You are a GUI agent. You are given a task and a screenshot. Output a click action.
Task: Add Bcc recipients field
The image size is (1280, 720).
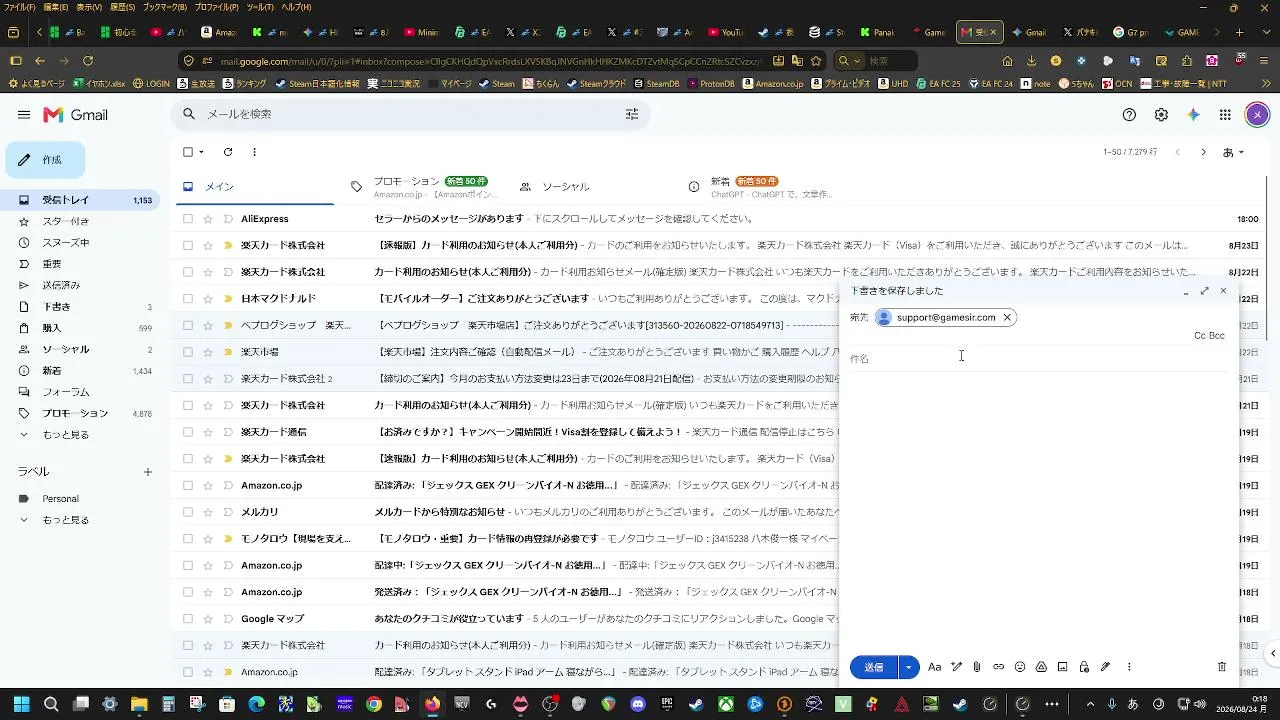coord(1217,336)
